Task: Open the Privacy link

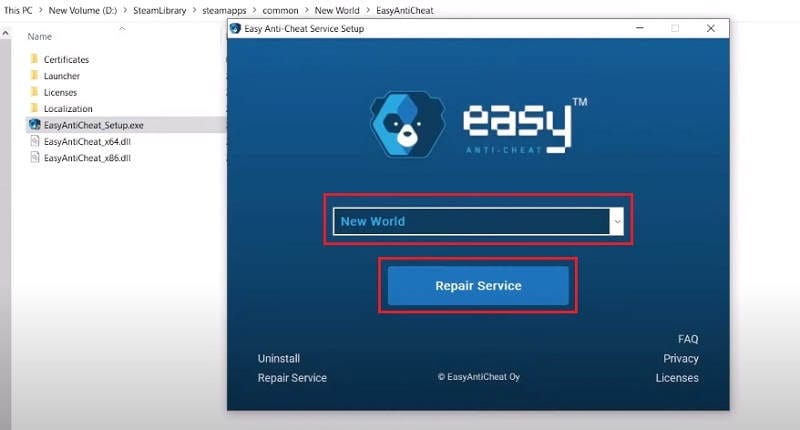Action: [681, 359]
